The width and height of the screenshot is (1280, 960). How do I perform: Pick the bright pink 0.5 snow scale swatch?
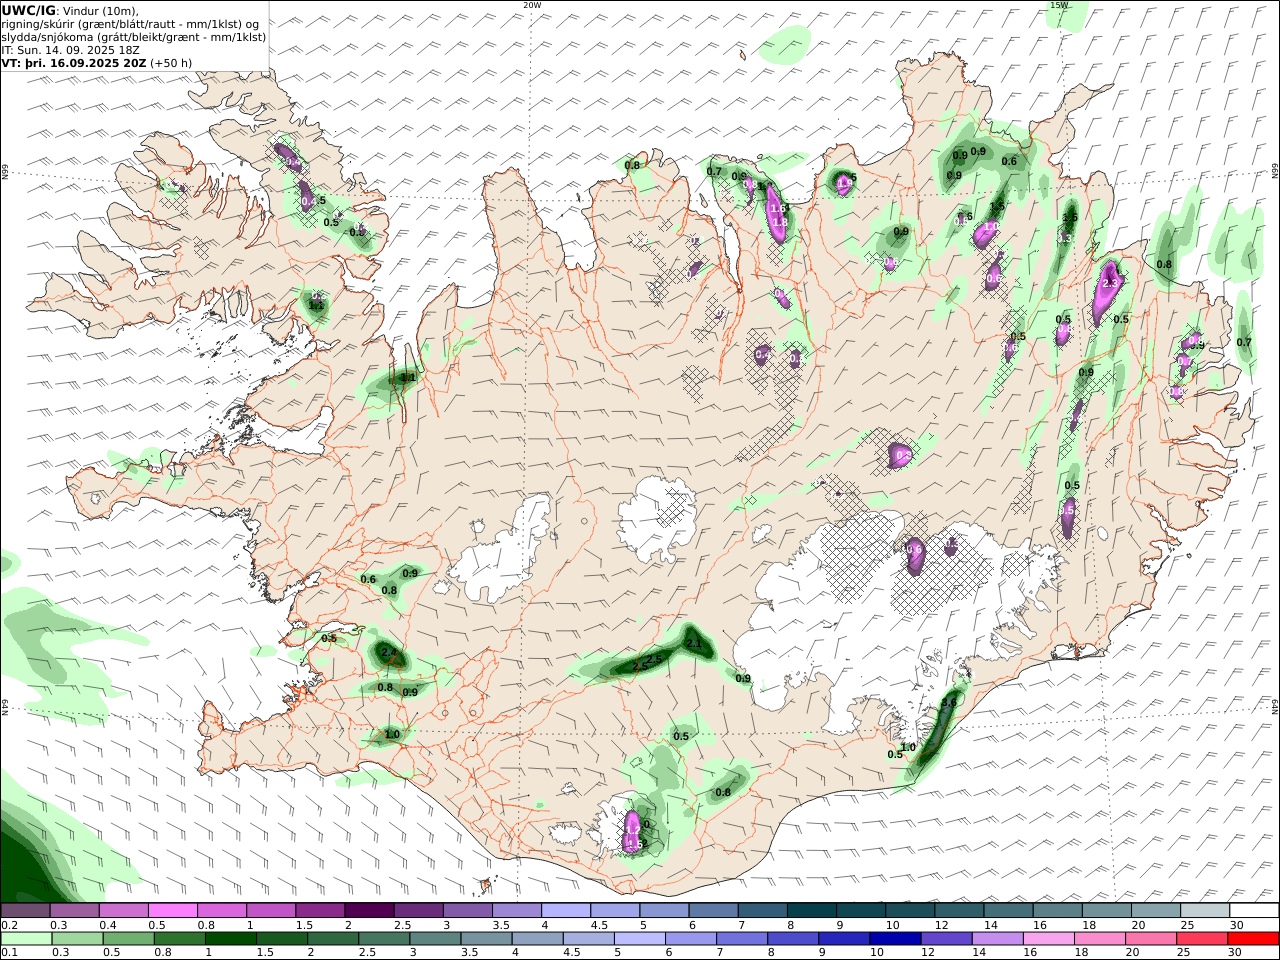click(x=172, y=911)
